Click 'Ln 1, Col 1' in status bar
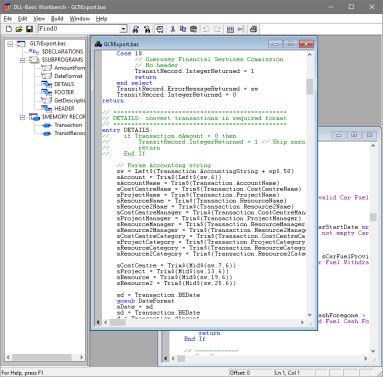The height and width of the screenshot is (377, 383). [287, 373]
